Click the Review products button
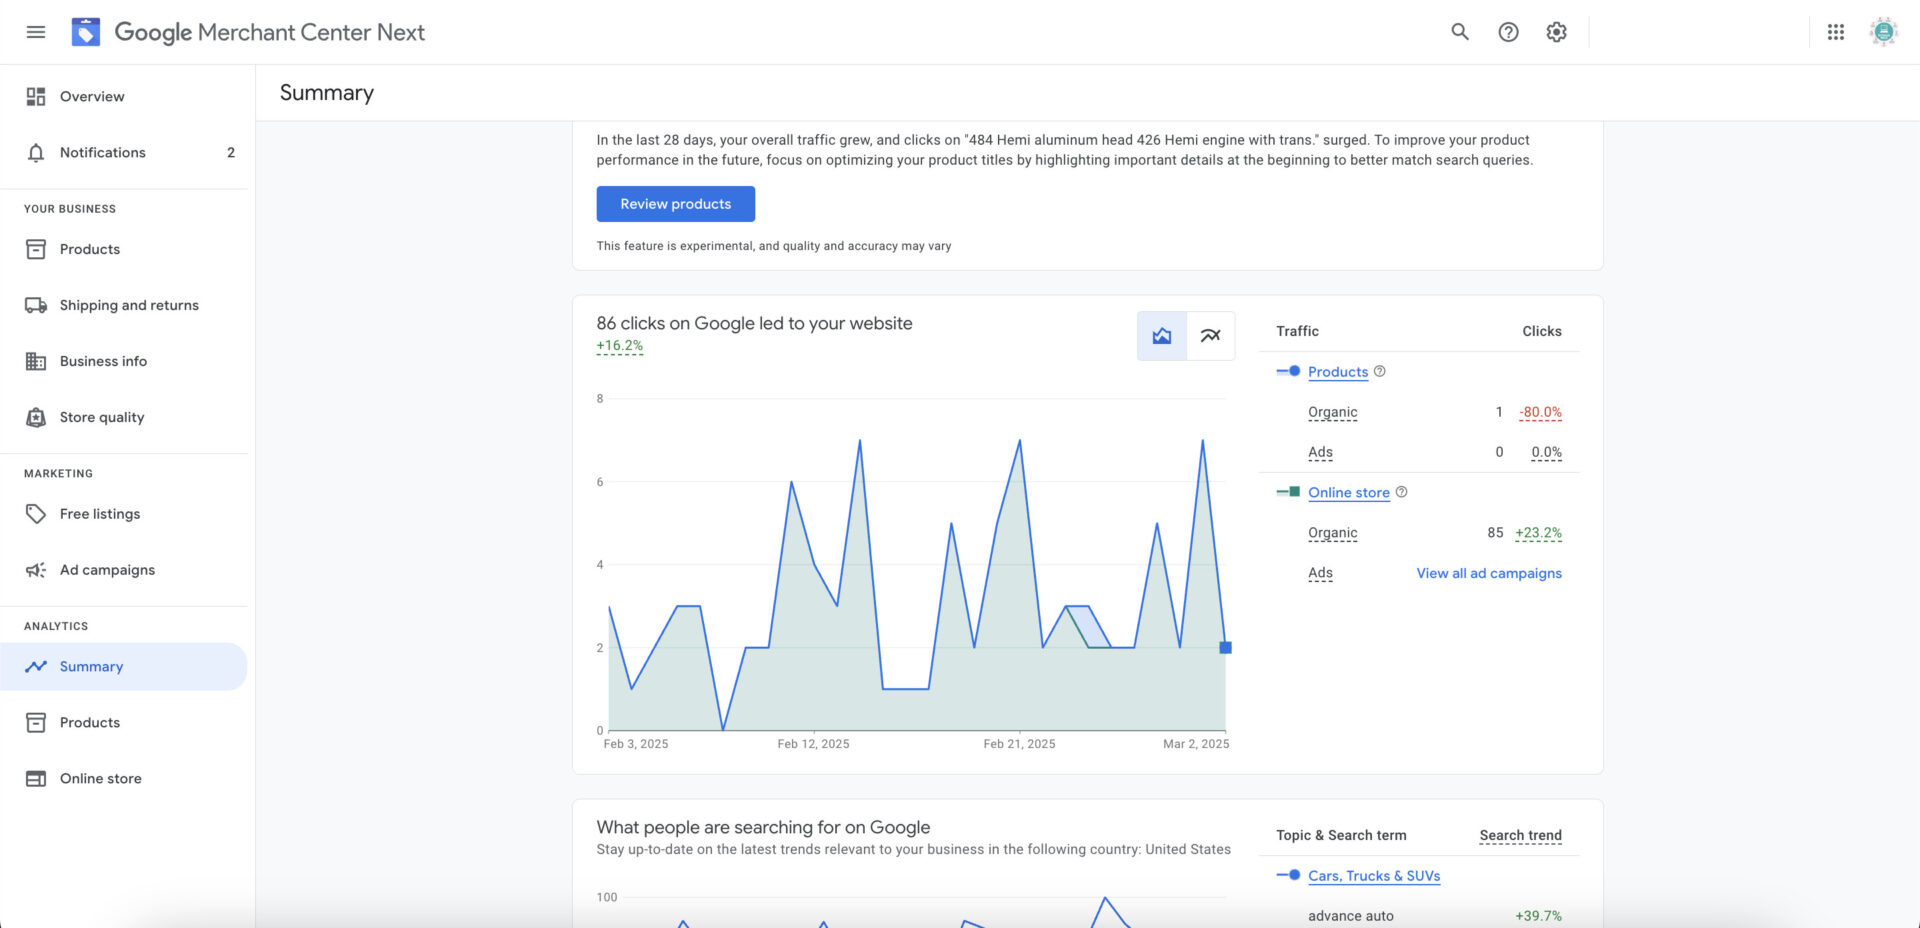The image size is (1920, 928). click(x=676, y=204)
